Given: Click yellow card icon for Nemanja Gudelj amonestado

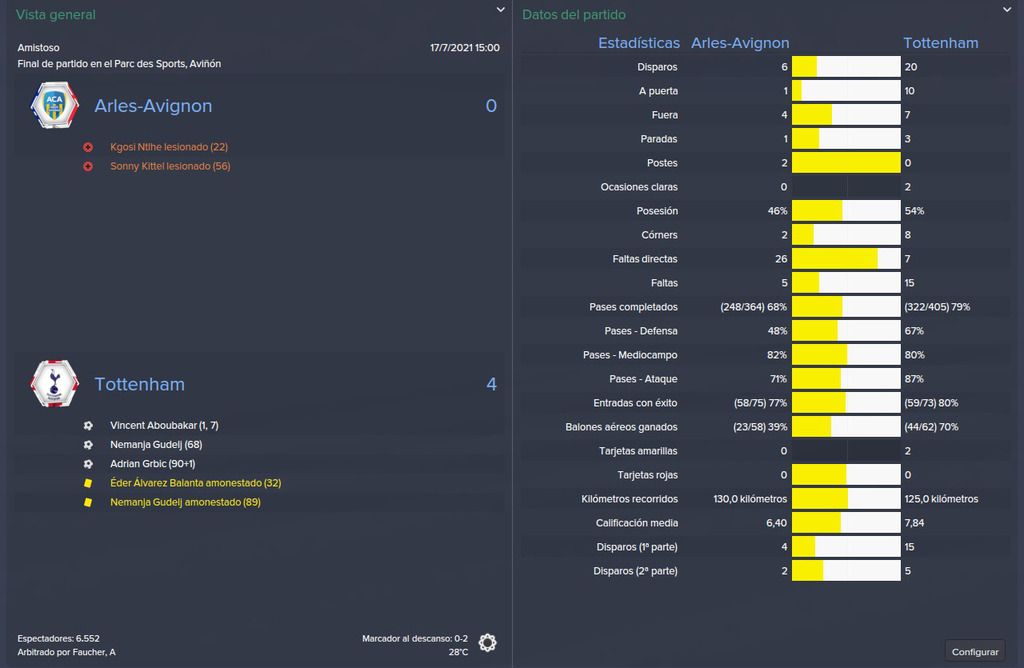Looking at the screenshot, I should 88,502.
